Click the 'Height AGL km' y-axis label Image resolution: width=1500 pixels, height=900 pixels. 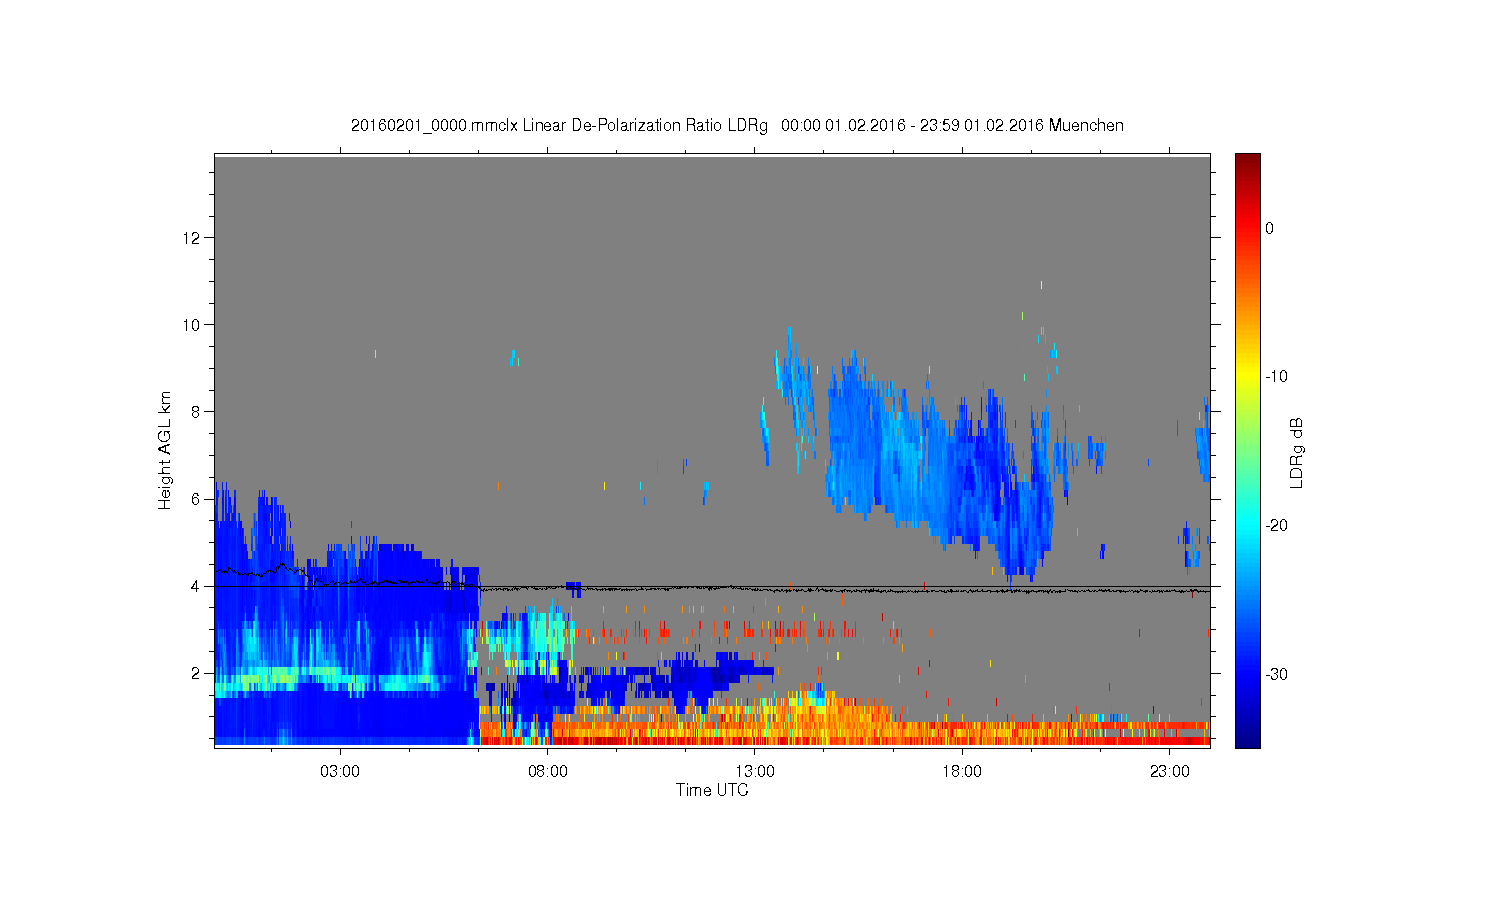tap(165, 450)
